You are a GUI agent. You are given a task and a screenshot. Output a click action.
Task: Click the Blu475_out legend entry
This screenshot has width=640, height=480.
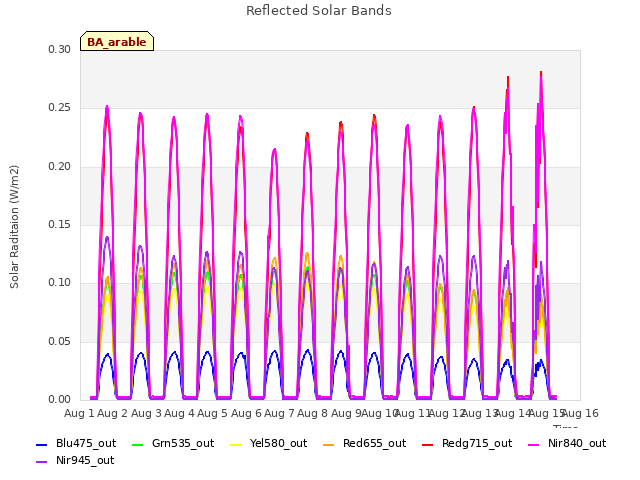click(x=76, y=443)
